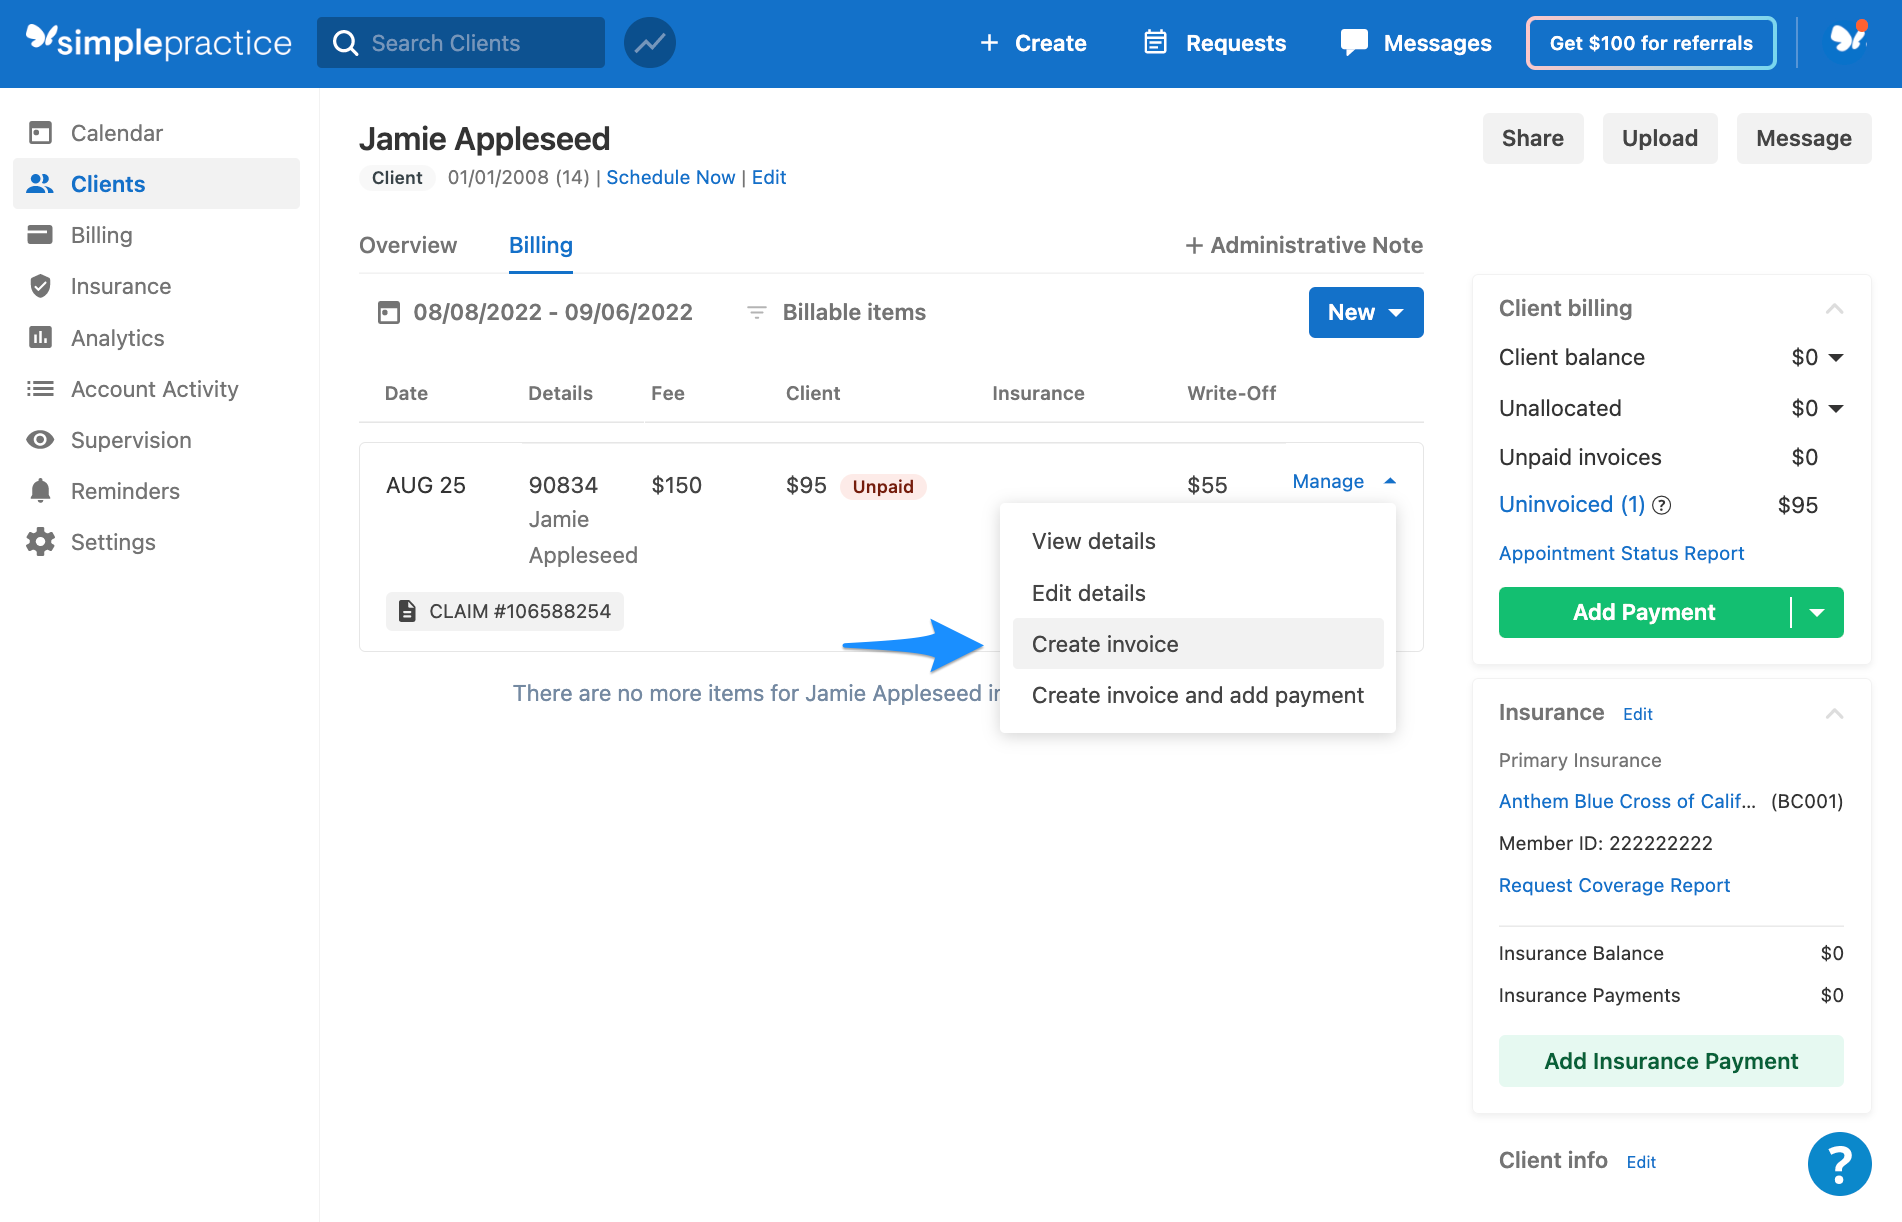Open the Billable items filter

[837, 313]
